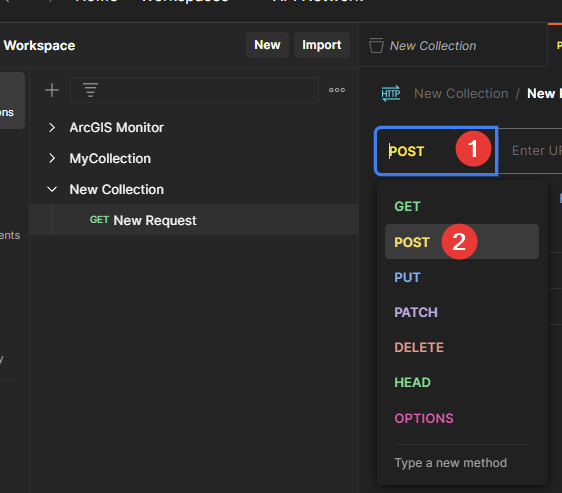
Task: Open the three-dots collections options menu
Action: [337, 90]
